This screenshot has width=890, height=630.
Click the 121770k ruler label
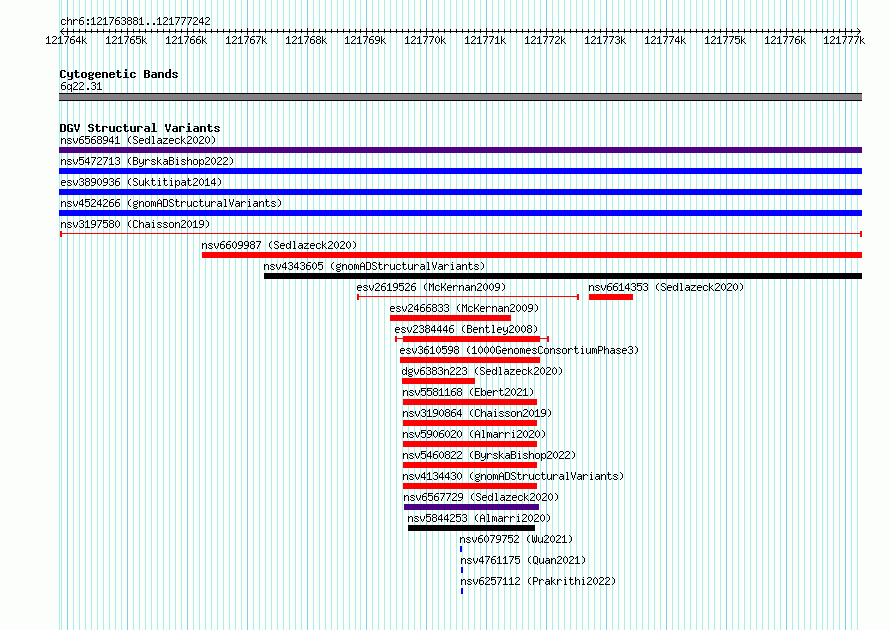pos(425,40)
